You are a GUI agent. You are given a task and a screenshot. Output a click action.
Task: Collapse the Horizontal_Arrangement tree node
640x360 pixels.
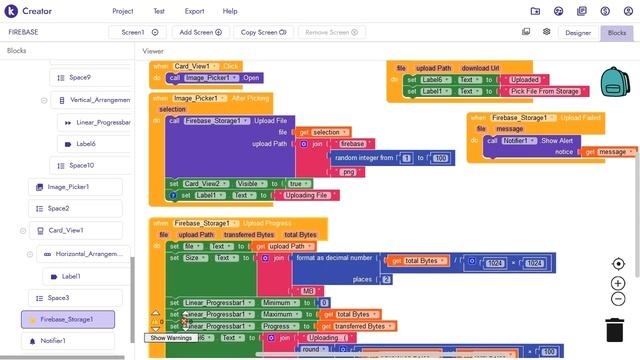coord(30,254)
